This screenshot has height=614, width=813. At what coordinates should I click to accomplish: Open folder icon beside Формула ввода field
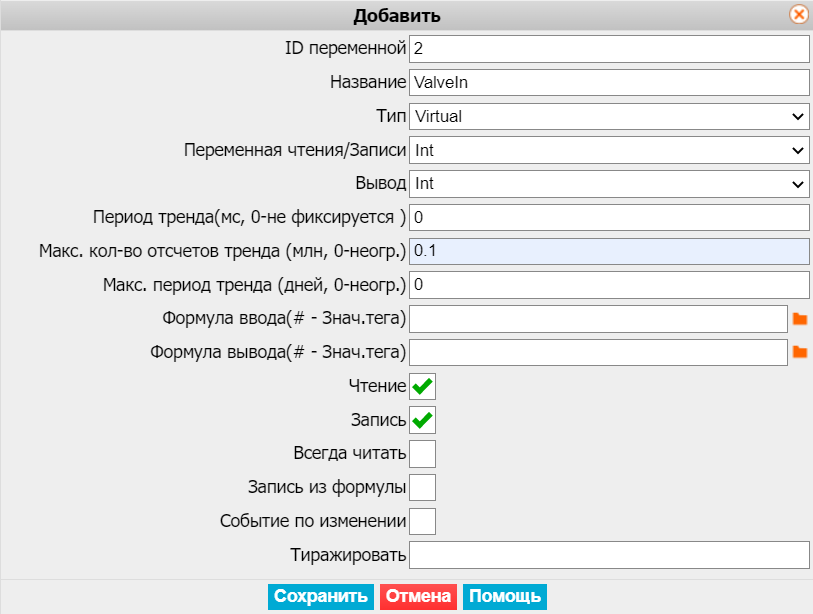point(800,319)
